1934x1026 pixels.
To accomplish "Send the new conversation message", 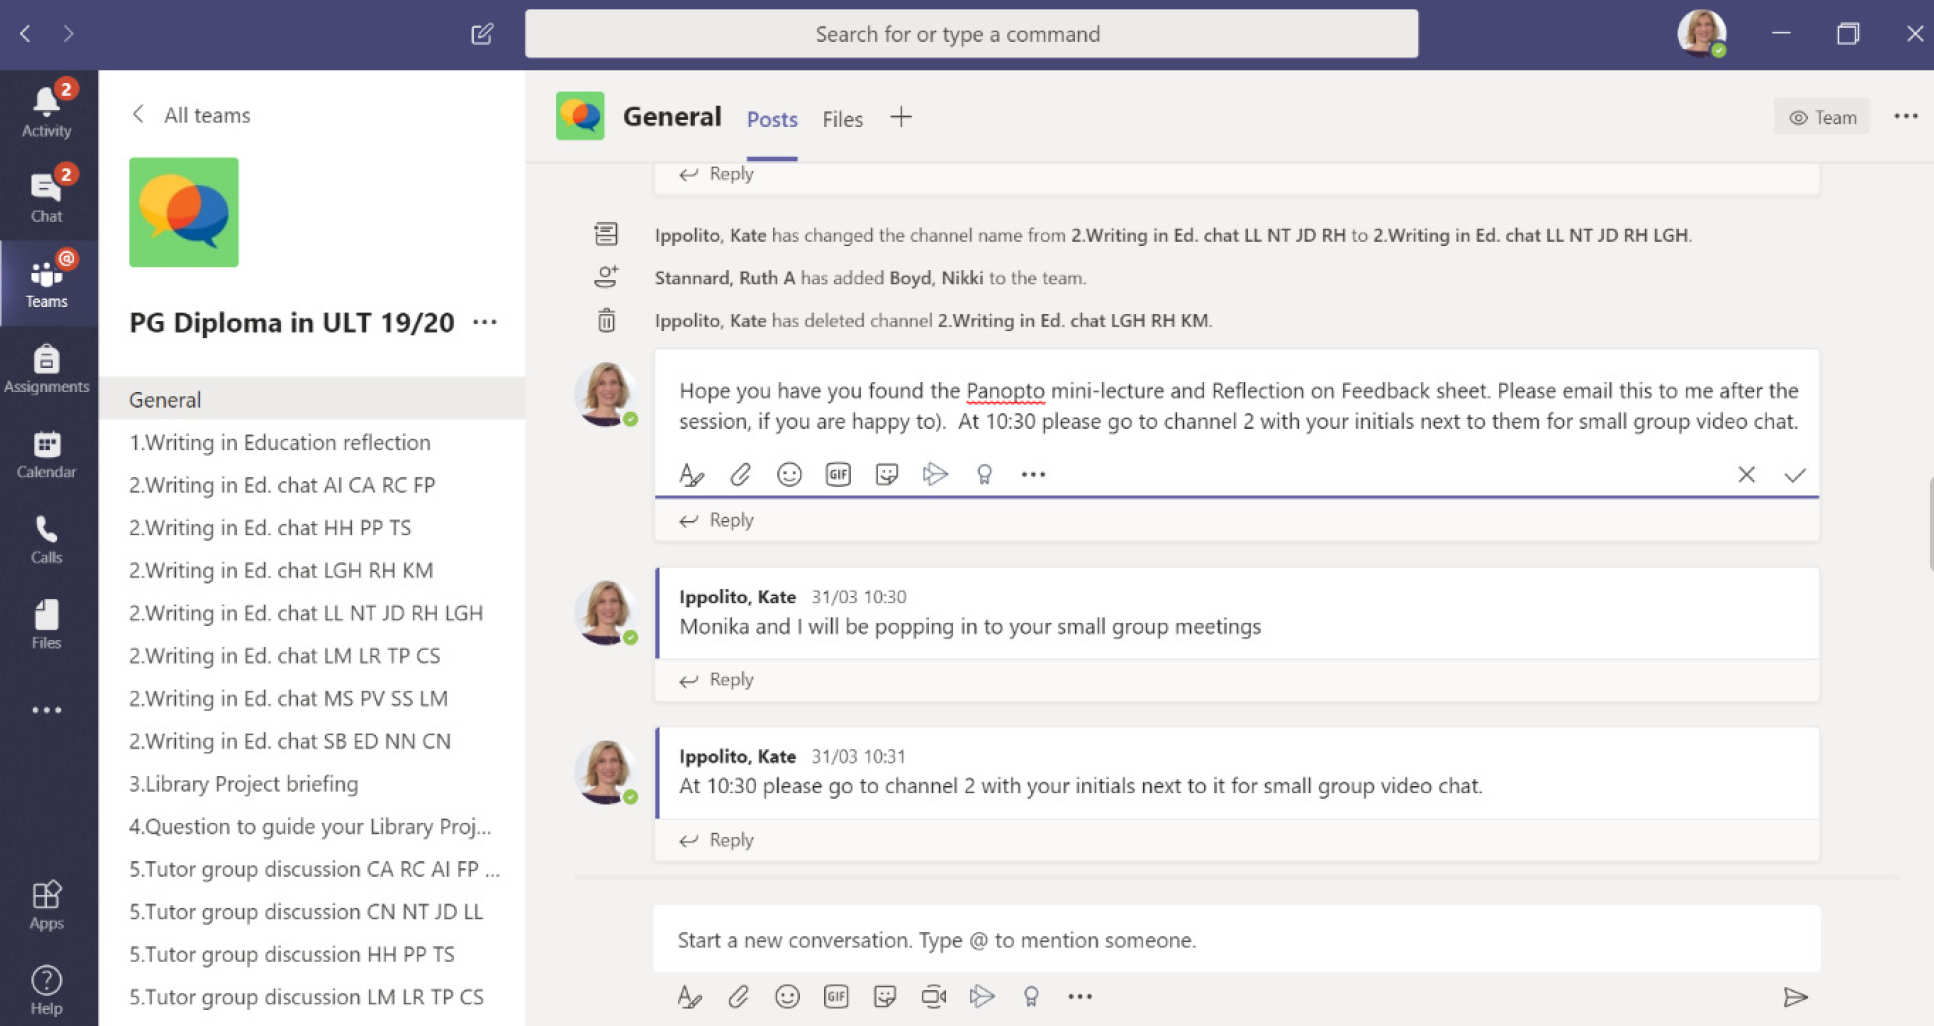I will [1795, 996].
